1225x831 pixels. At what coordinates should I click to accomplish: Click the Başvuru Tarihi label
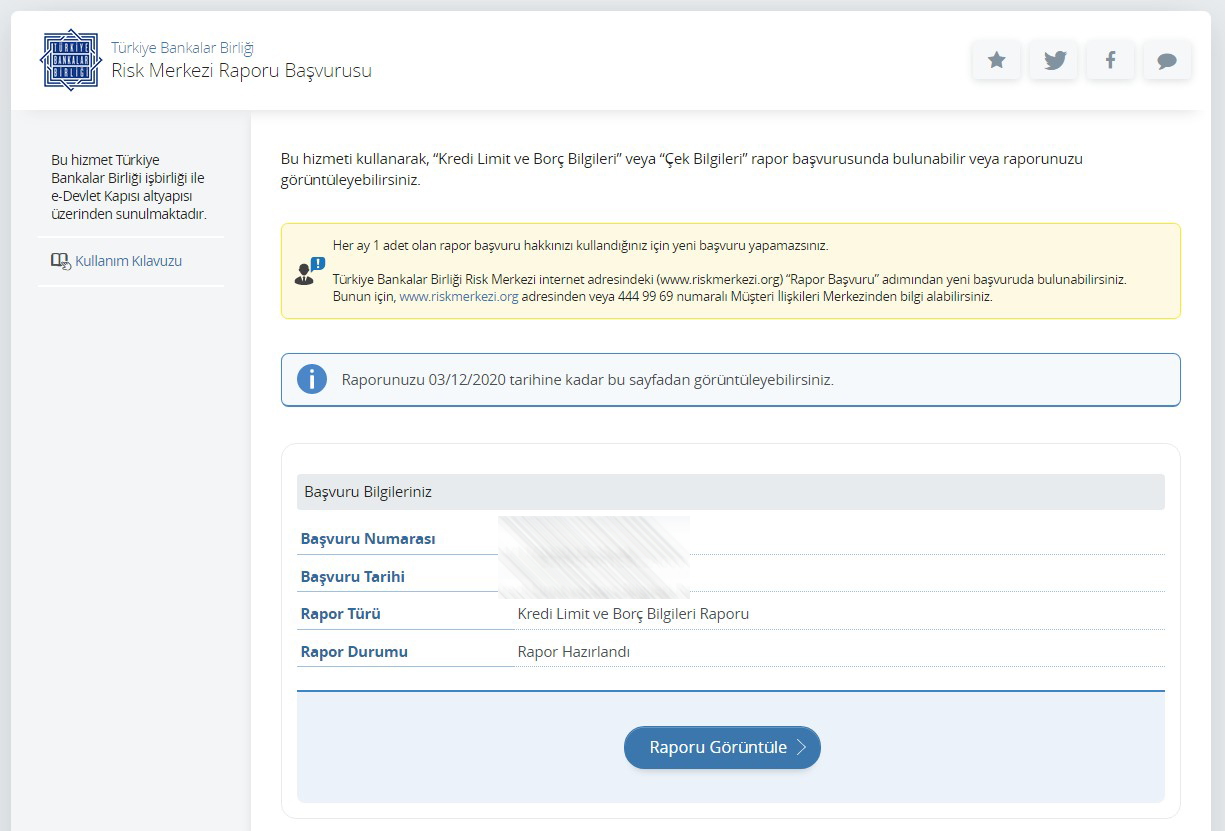click(353, 577)
